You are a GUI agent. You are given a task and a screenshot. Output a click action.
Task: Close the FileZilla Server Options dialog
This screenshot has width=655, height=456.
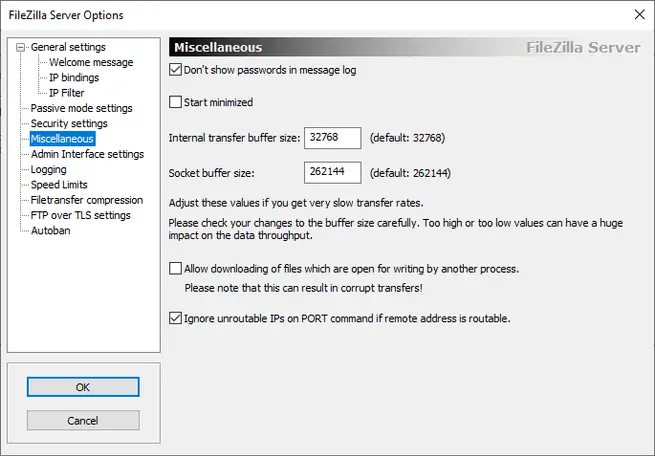click(639, 15)
